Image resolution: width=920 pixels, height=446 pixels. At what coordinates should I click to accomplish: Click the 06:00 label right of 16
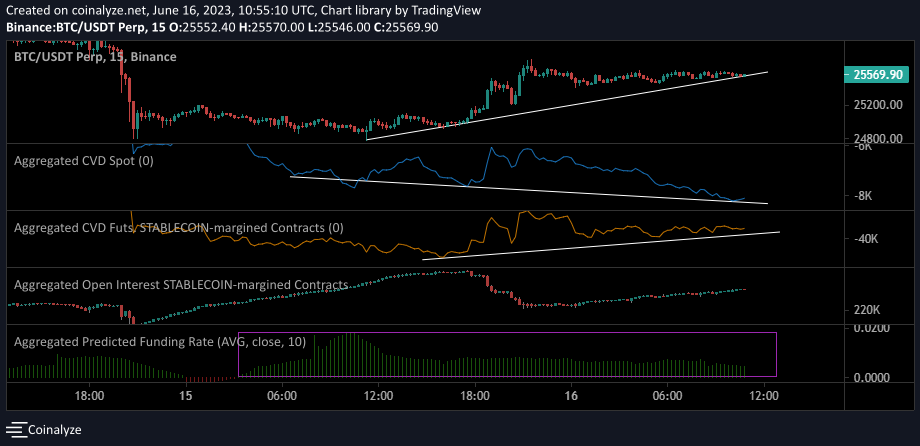click(668, 396)
